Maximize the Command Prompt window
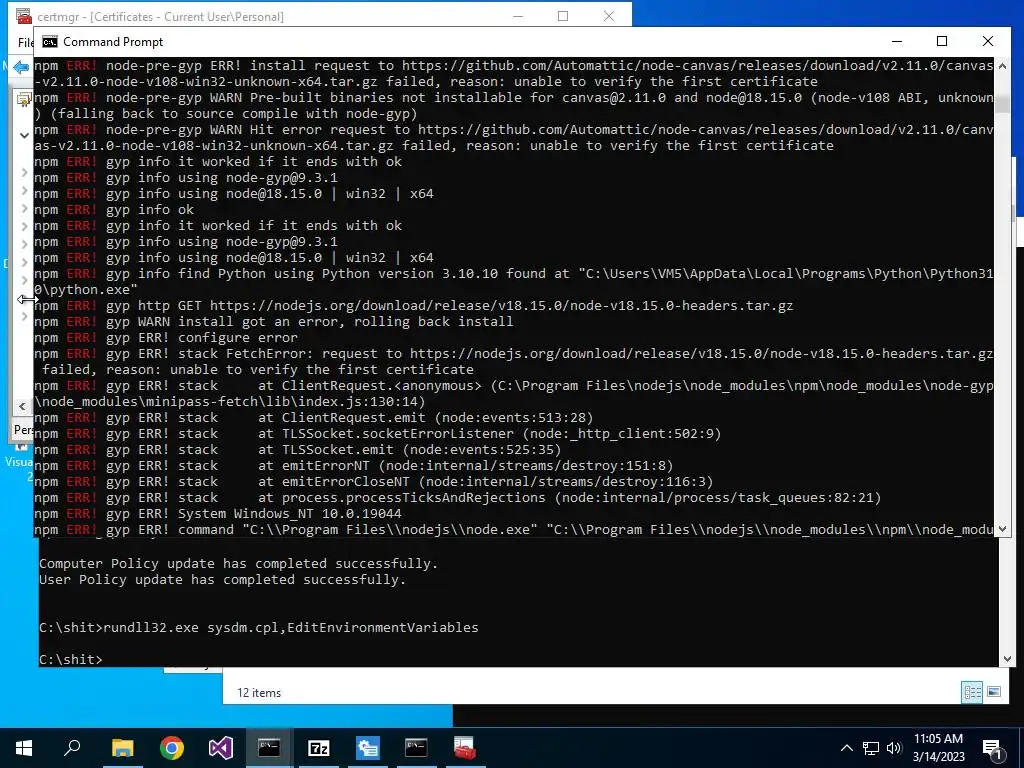The width and height of the screenshot is (1024, 768). (x=942, y=42)
